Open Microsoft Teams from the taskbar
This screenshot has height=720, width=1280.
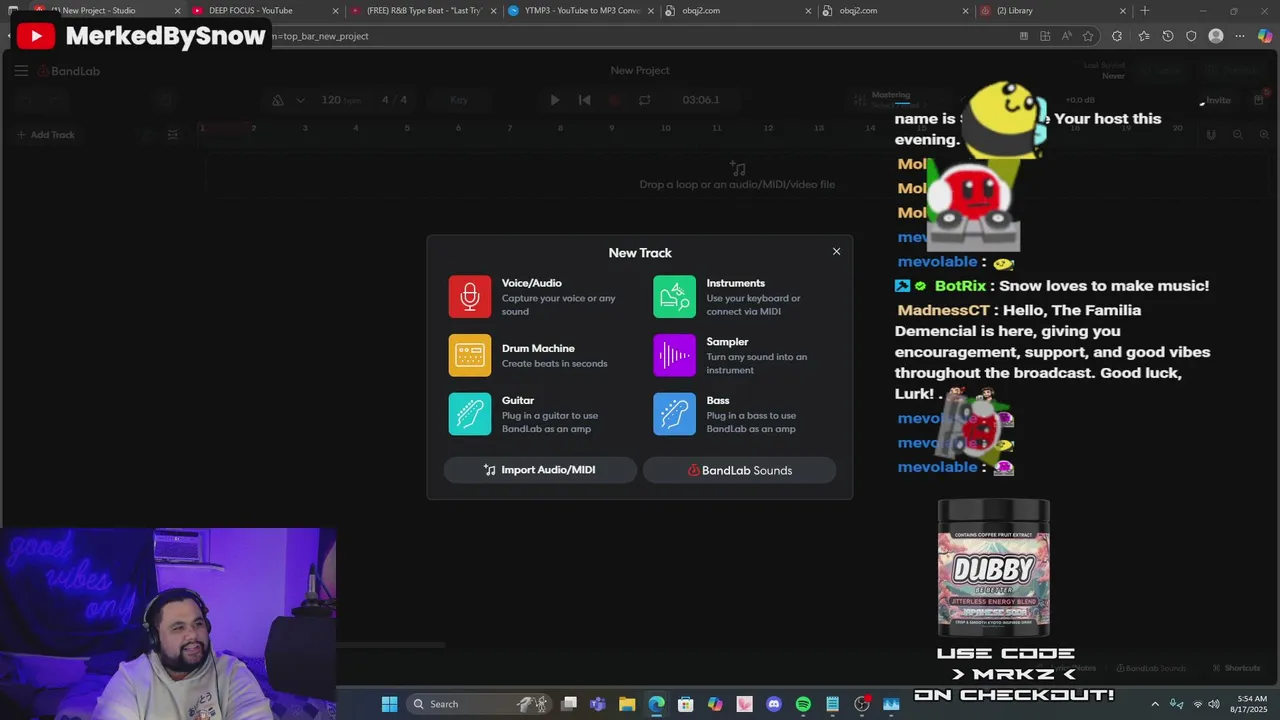598,704
